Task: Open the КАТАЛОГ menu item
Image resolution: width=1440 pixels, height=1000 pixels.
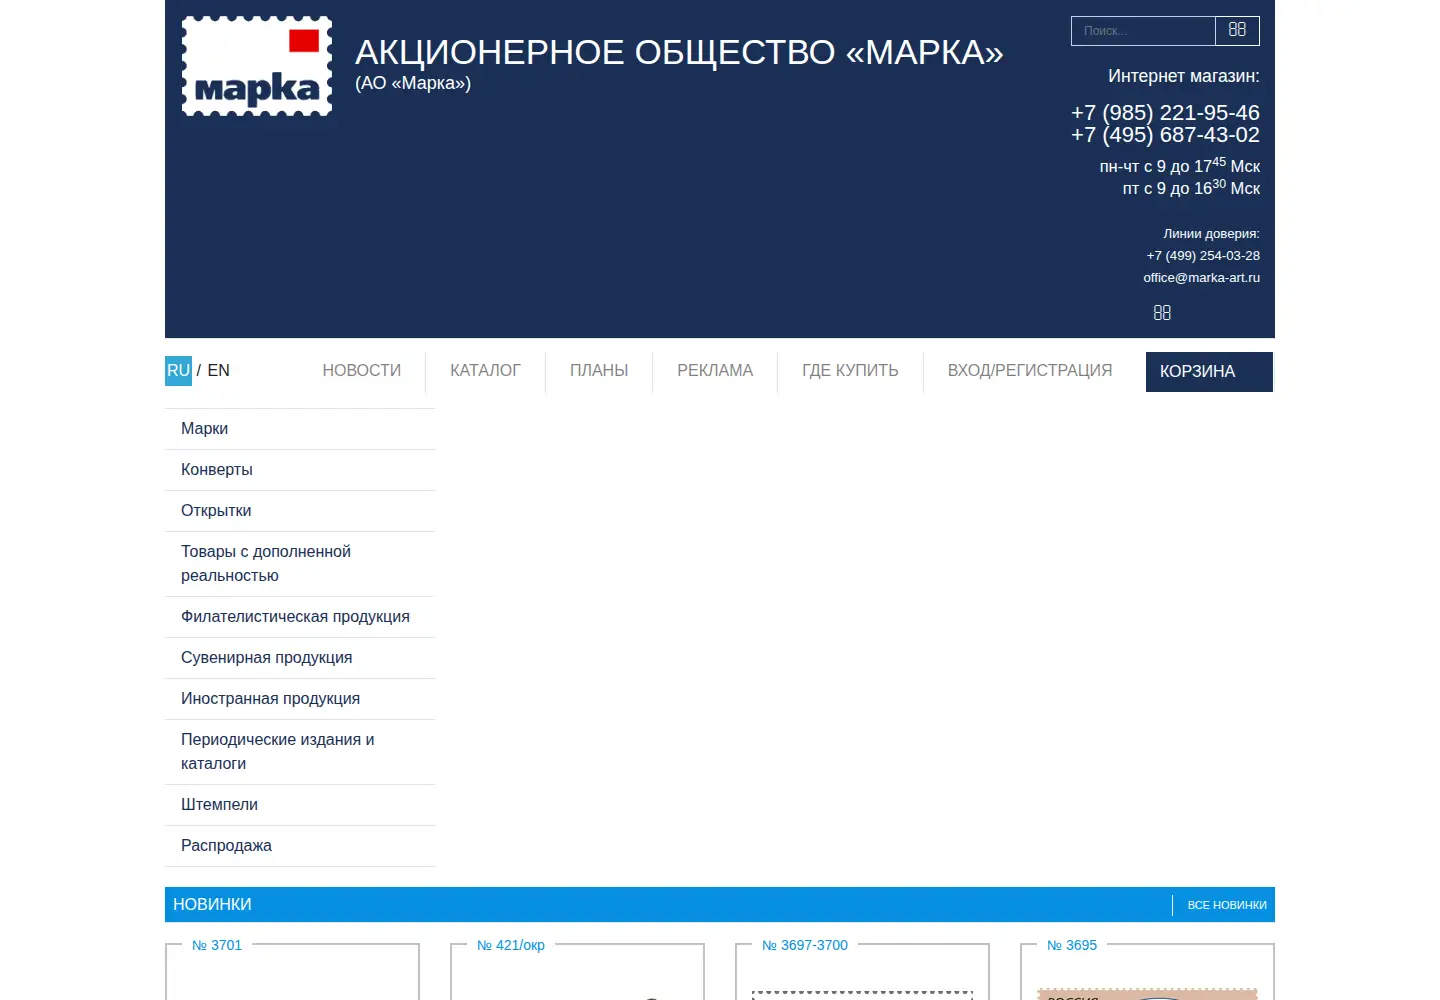Action: click(485, 370)
